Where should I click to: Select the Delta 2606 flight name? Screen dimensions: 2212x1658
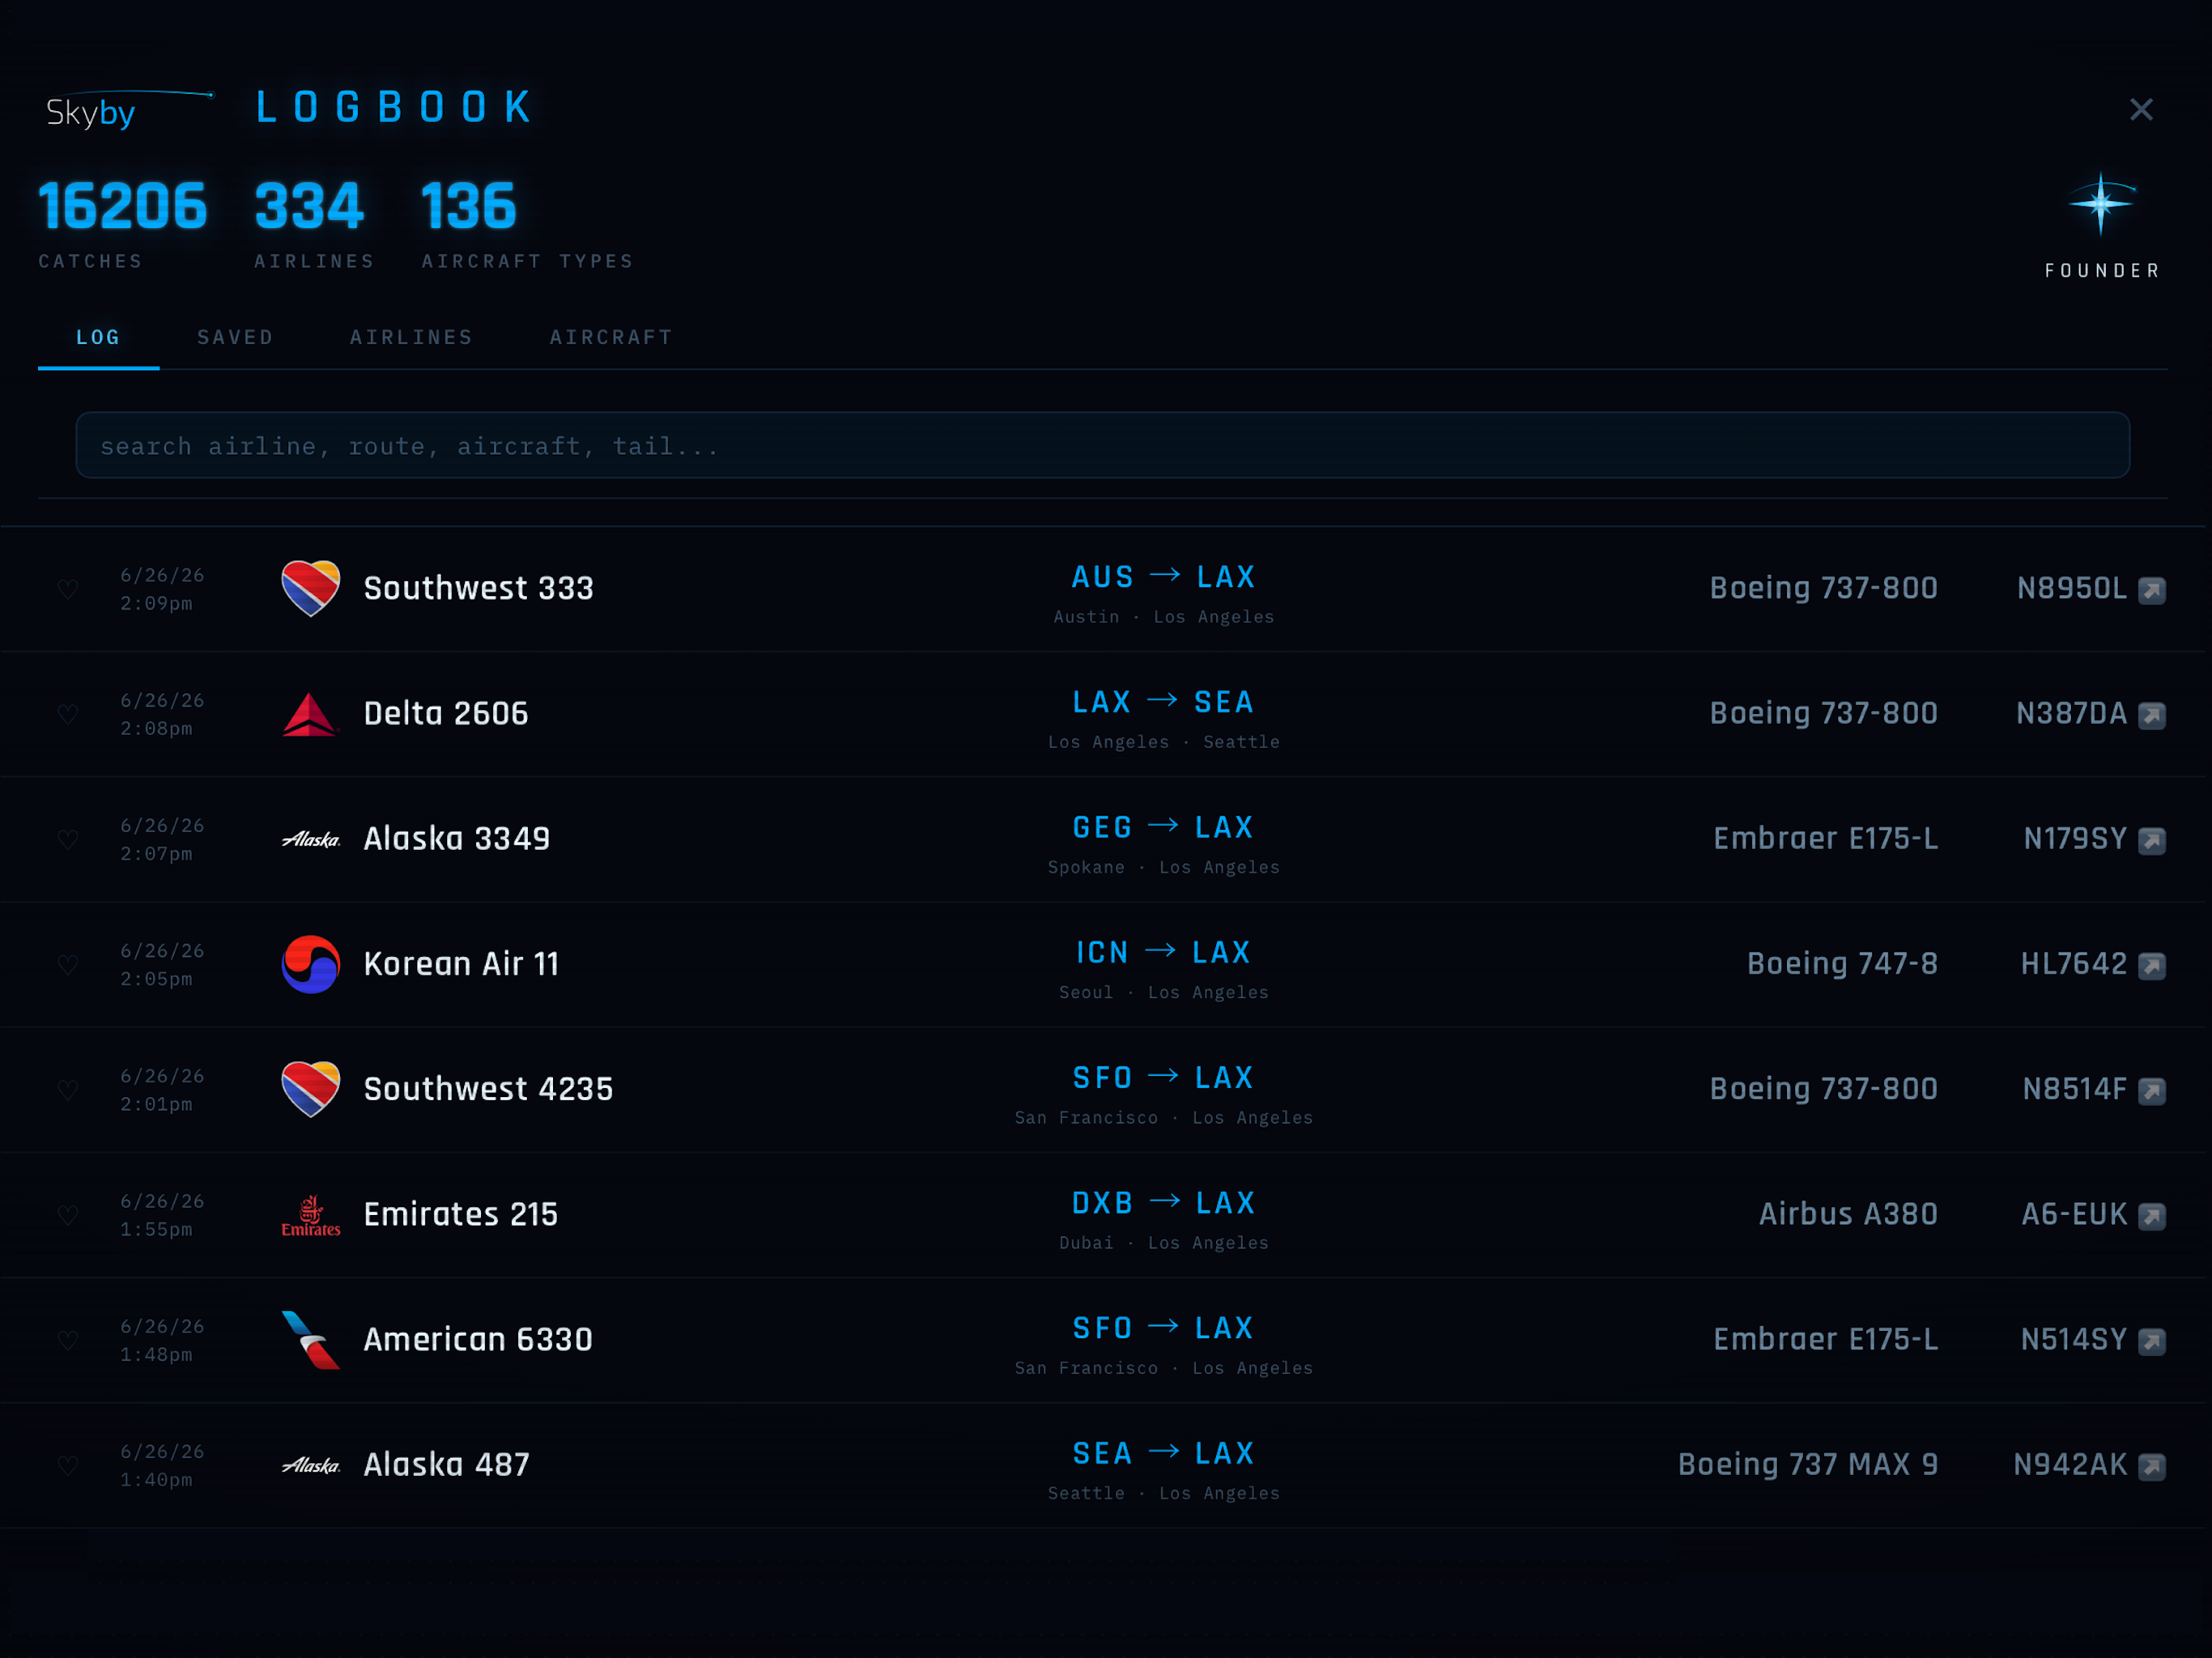click(446, 713)
